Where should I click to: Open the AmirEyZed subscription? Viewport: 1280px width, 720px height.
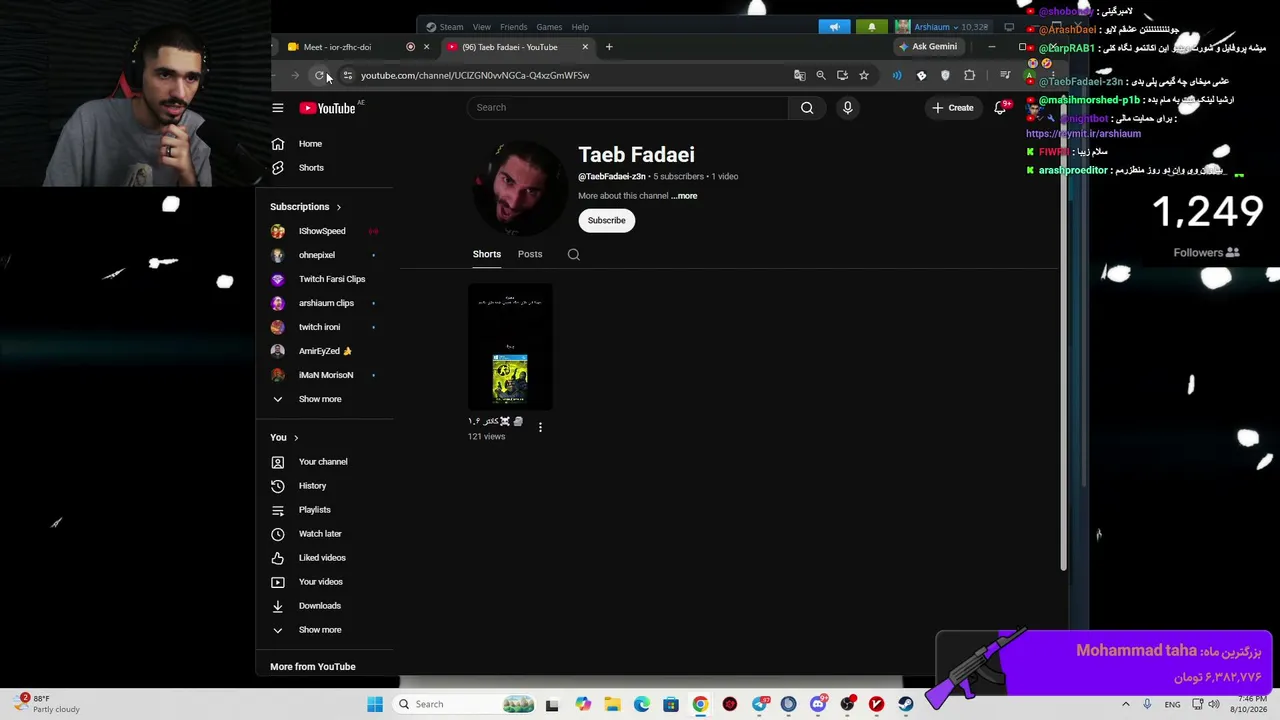pyautogui.click(x=326, y=351)
